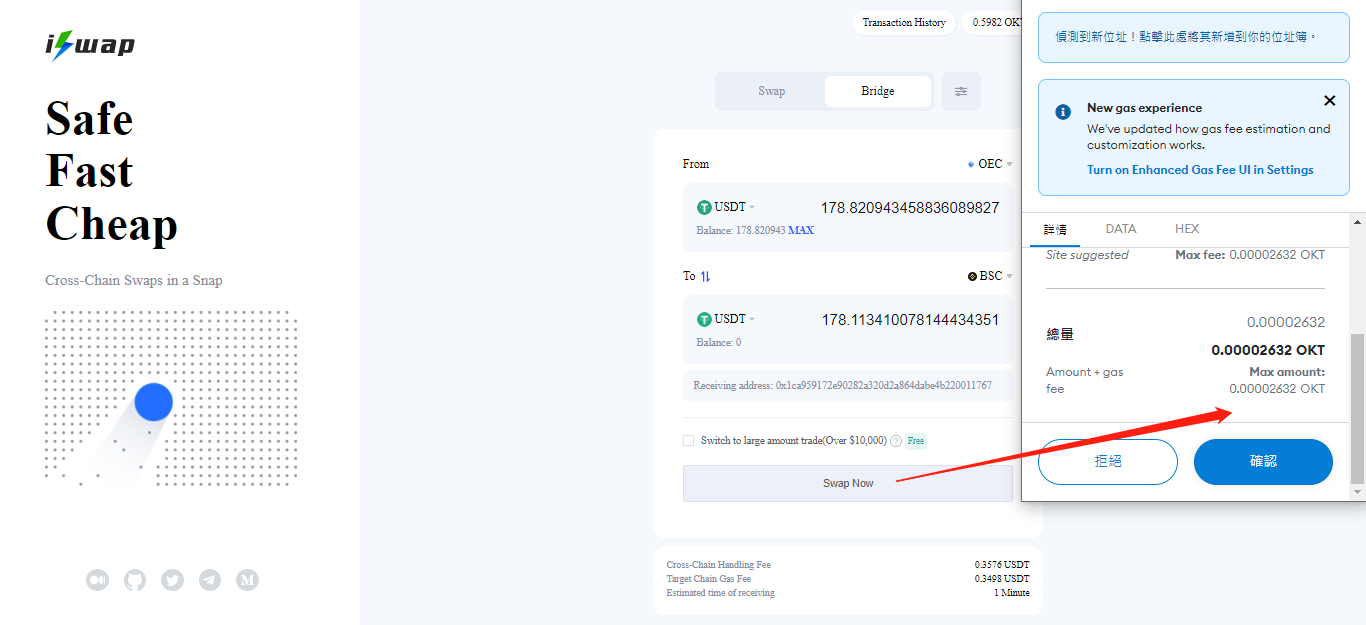Open the first social link icon

click(97, 579)
